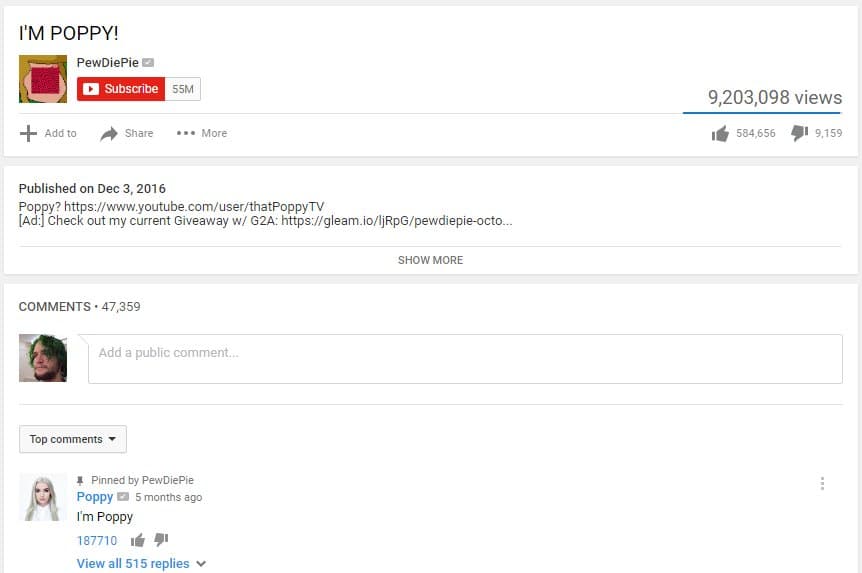Click Poppy's commenter name
The height and width of the screenshot is (573, 862).
pyautogui.click(x=95, y=497)
